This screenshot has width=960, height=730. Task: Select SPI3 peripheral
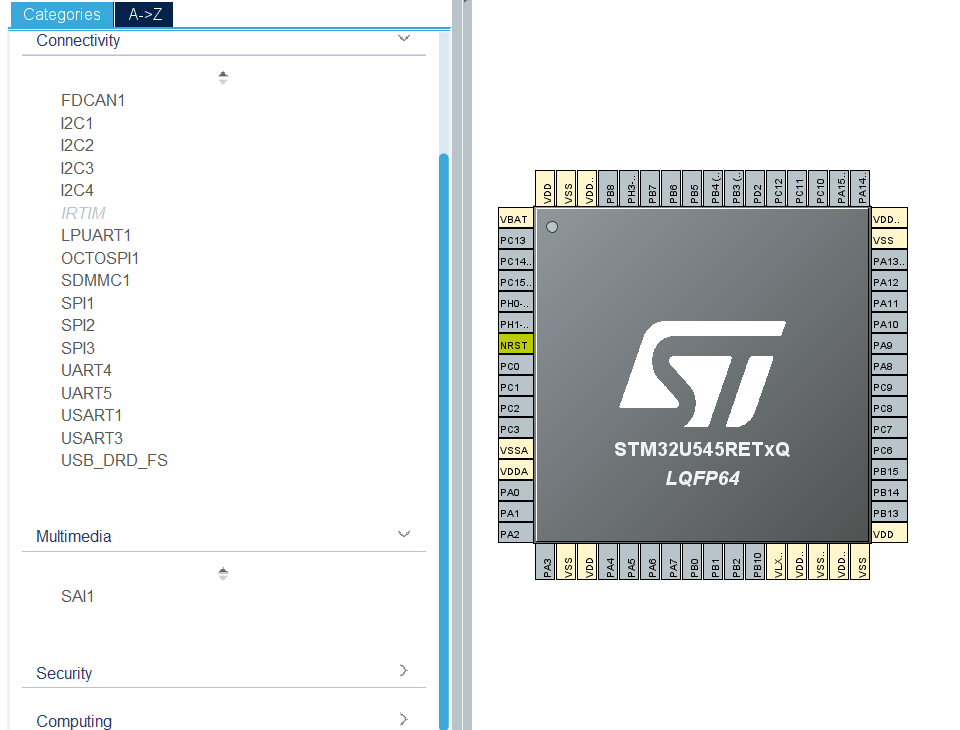point(78,348)
